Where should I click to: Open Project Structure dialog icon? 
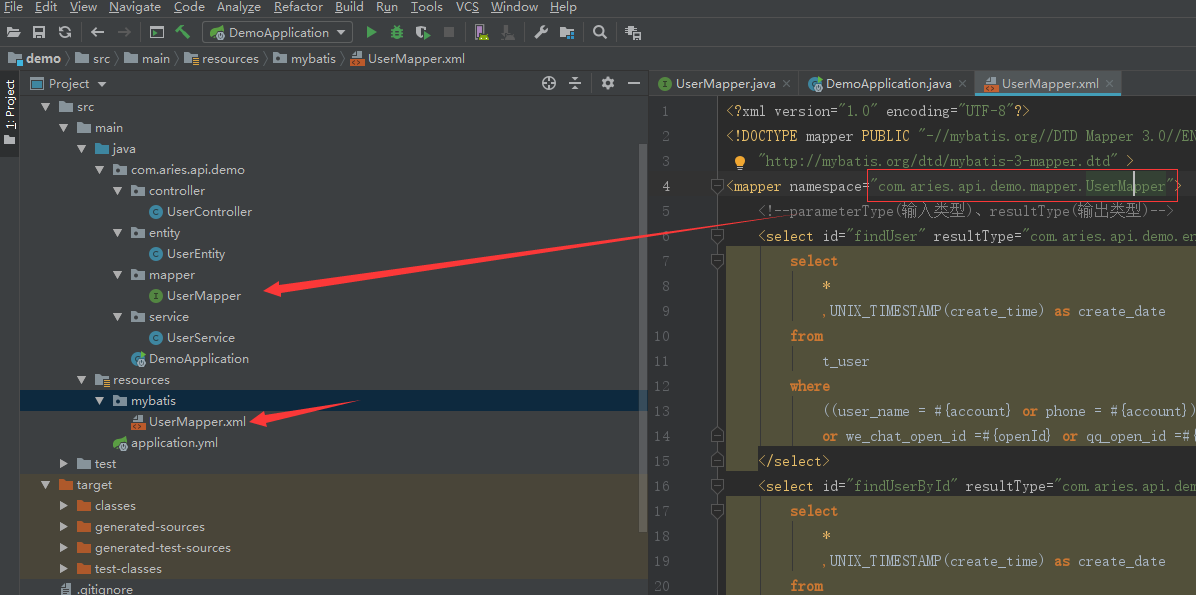pos(567,31)
